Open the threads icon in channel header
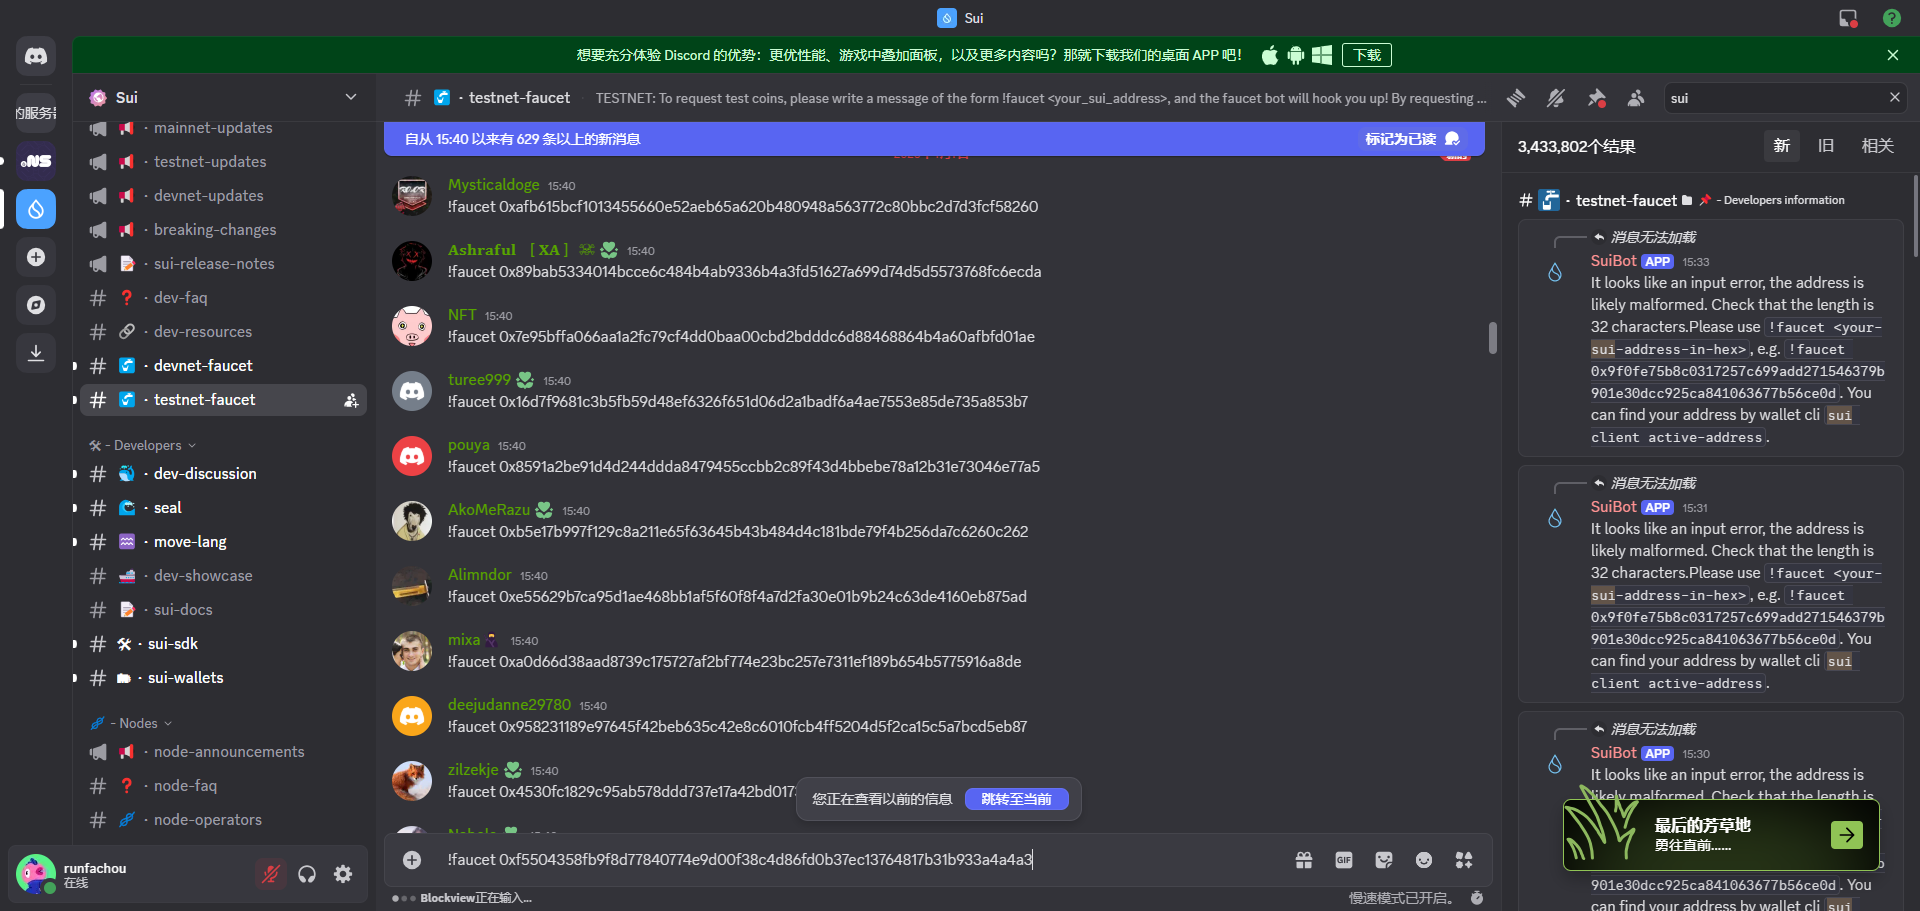This screenshot has height=911, width=1920. pos(1516,98)
